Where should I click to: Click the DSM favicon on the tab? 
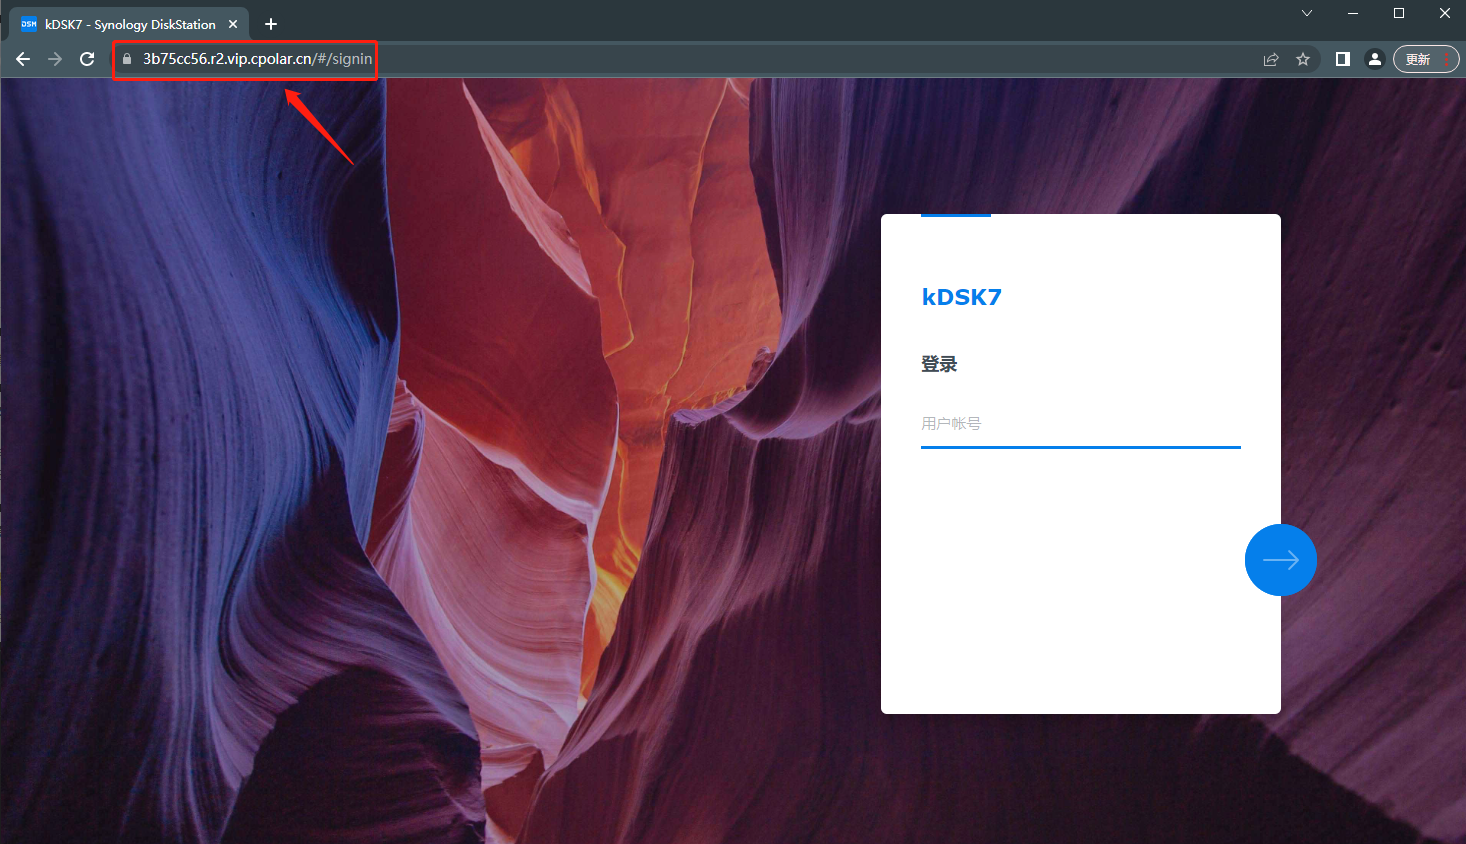pos(29,24)
